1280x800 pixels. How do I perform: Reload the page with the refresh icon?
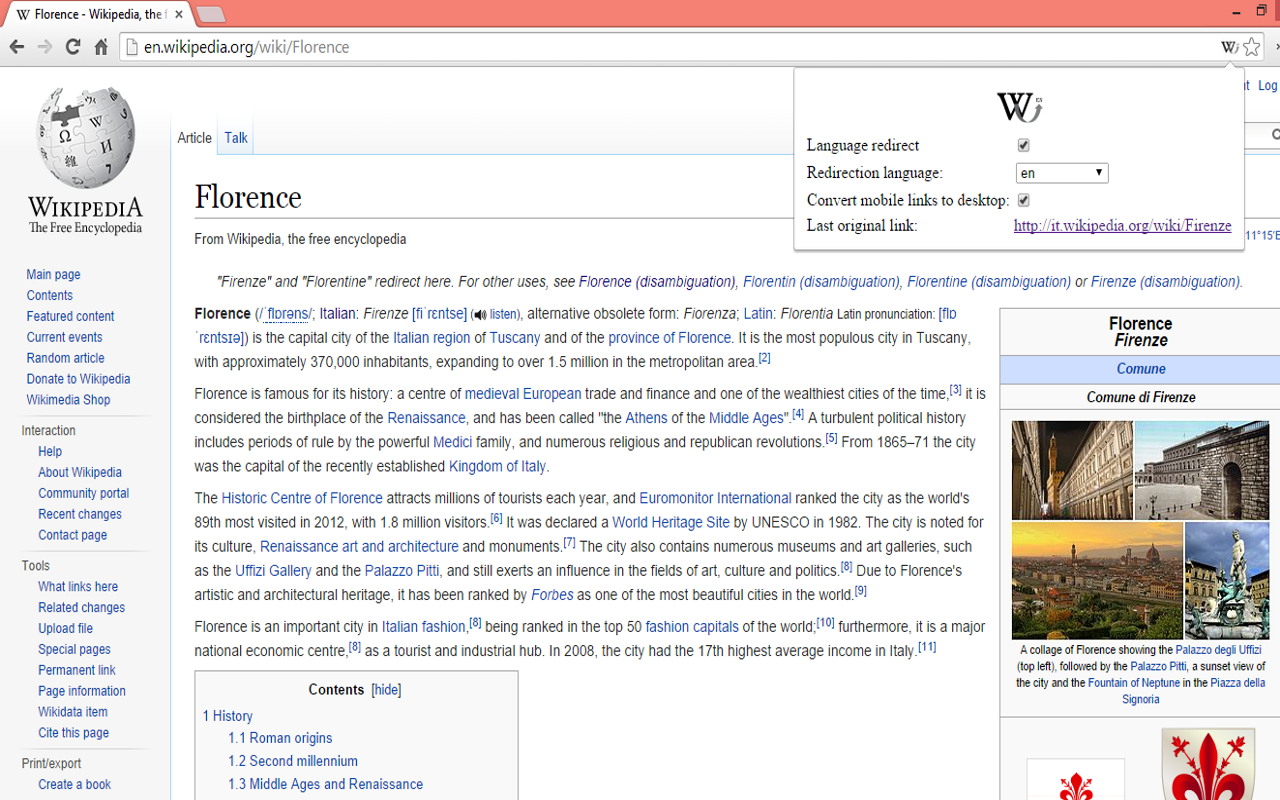73,47
